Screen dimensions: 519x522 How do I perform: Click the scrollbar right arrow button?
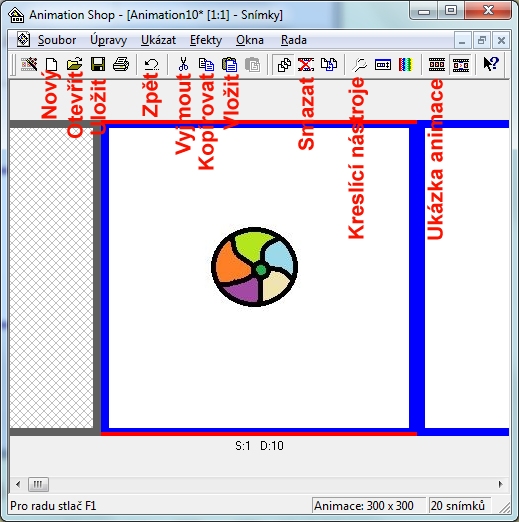pos(500,484)
